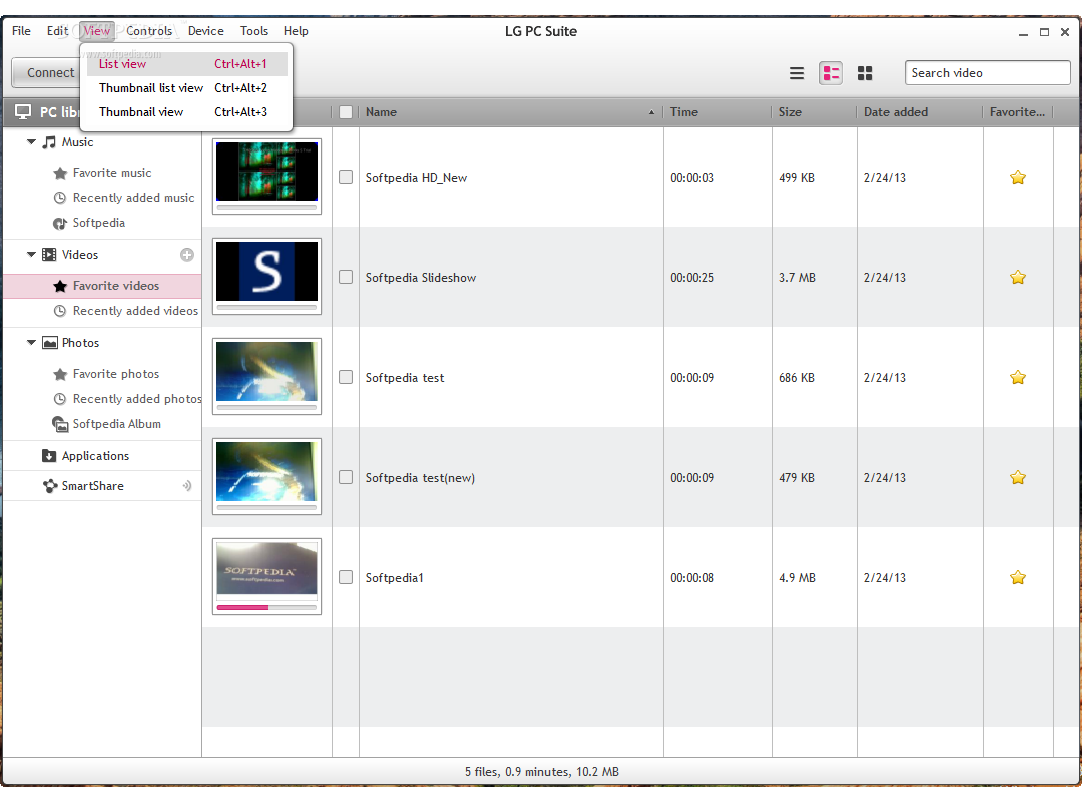This screenshot has height=787, width=1082.
Task: Click the Photos picture icon
Action: coord(49,343)
